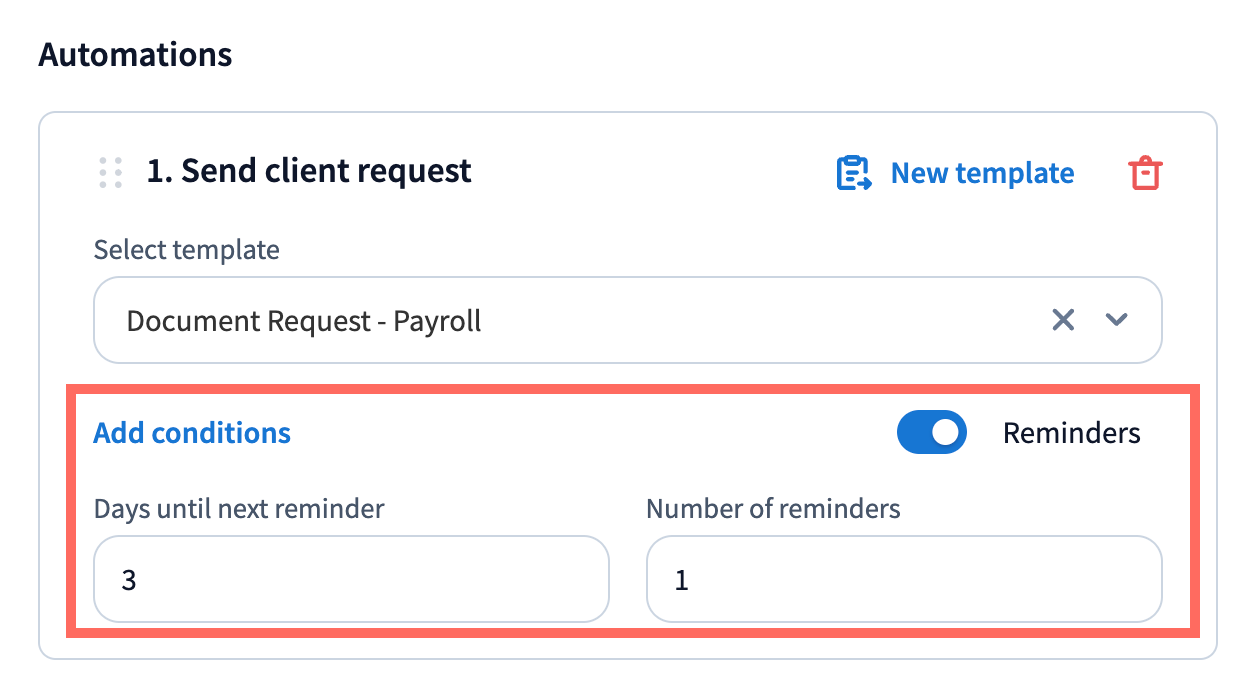Click the Days until next reminder label
1260x694 pixels.
pos(239,508)
